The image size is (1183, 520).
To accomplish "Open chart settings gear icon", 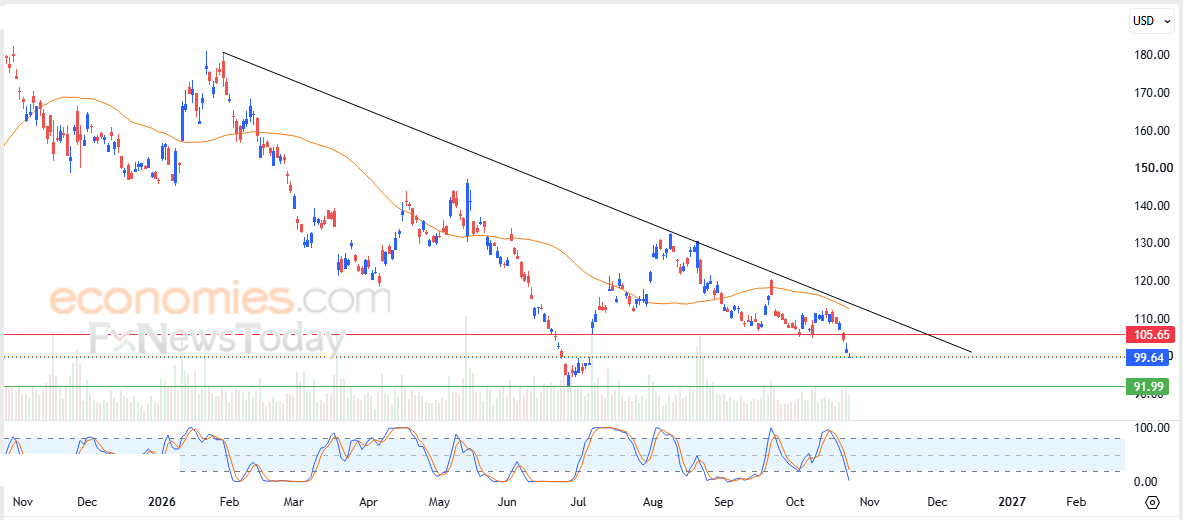I will pyautogui.click(x=1152, y=502).
